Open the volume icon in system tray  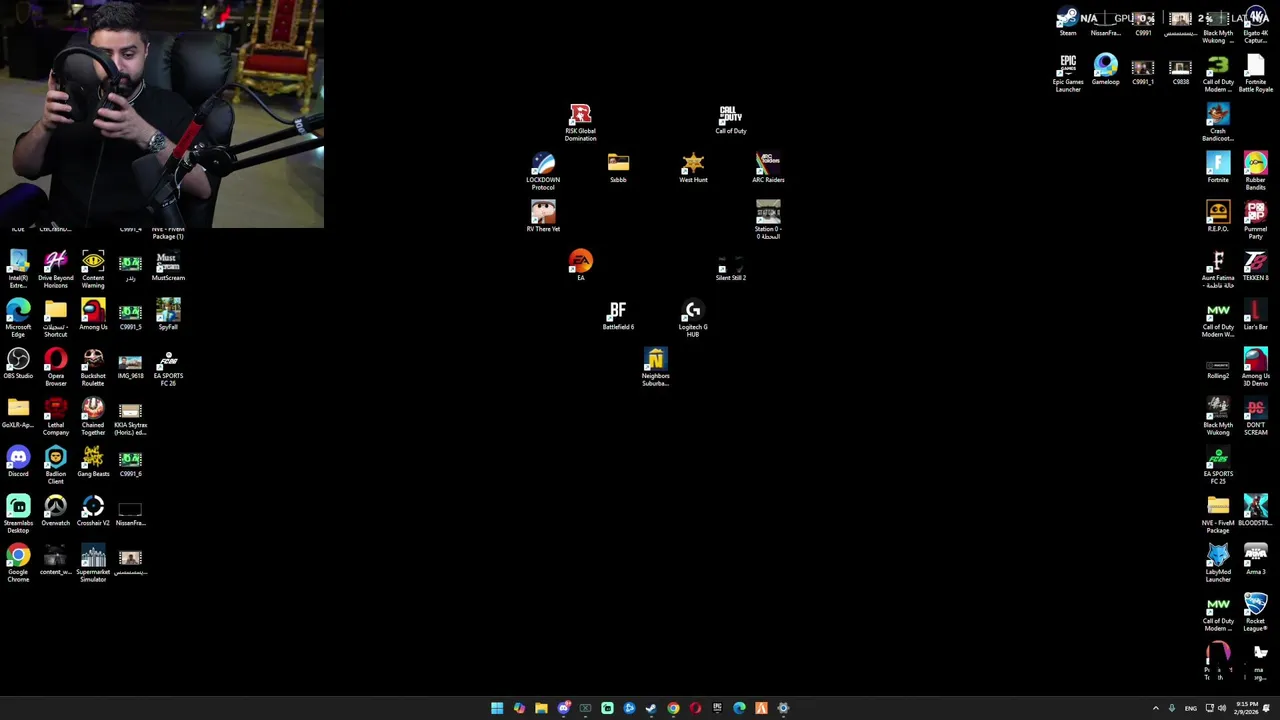[x=1222, y=708]
